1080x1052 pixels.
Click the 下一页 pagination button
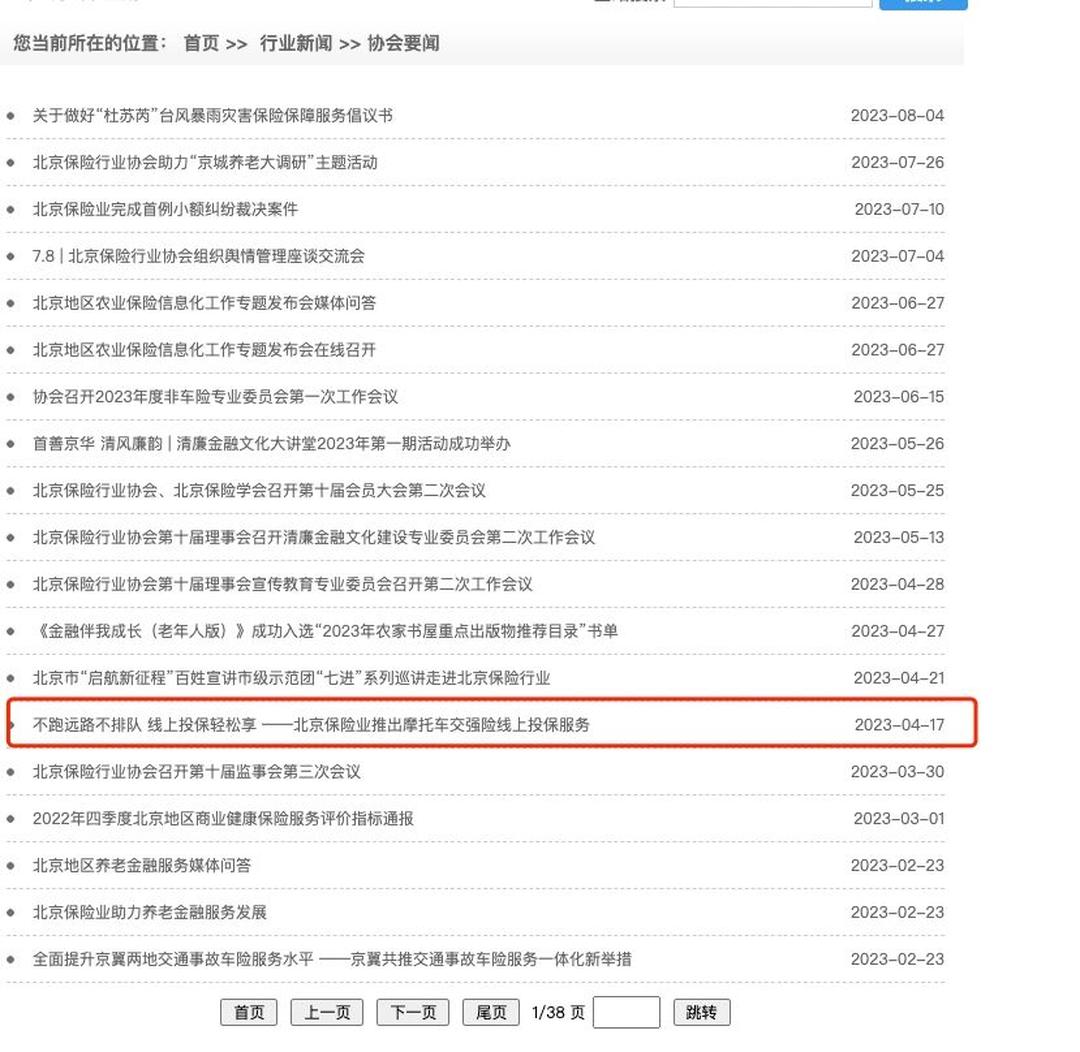click(412, 1012)
